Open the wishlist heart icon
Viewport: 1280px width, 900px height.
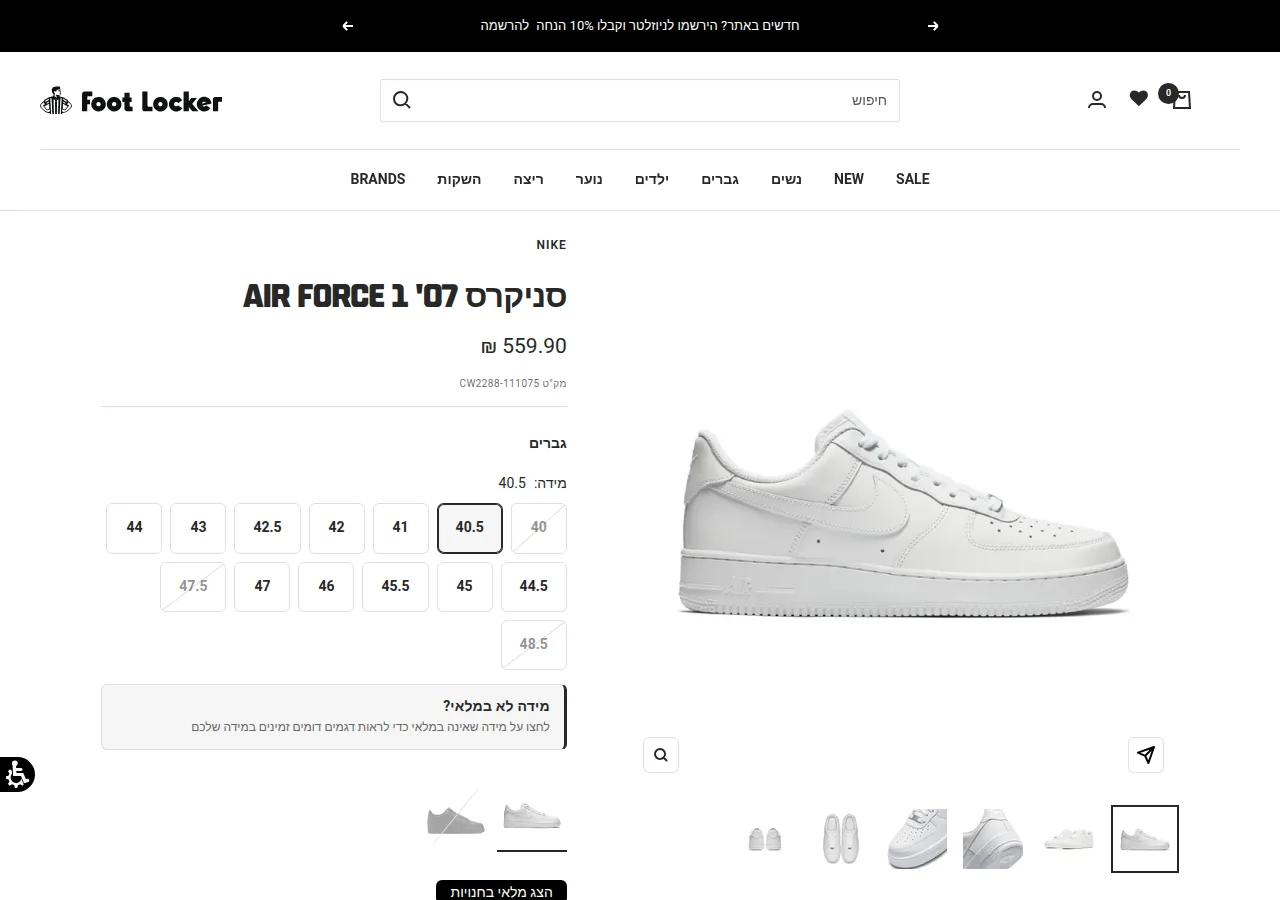(x=1139, y=98)
